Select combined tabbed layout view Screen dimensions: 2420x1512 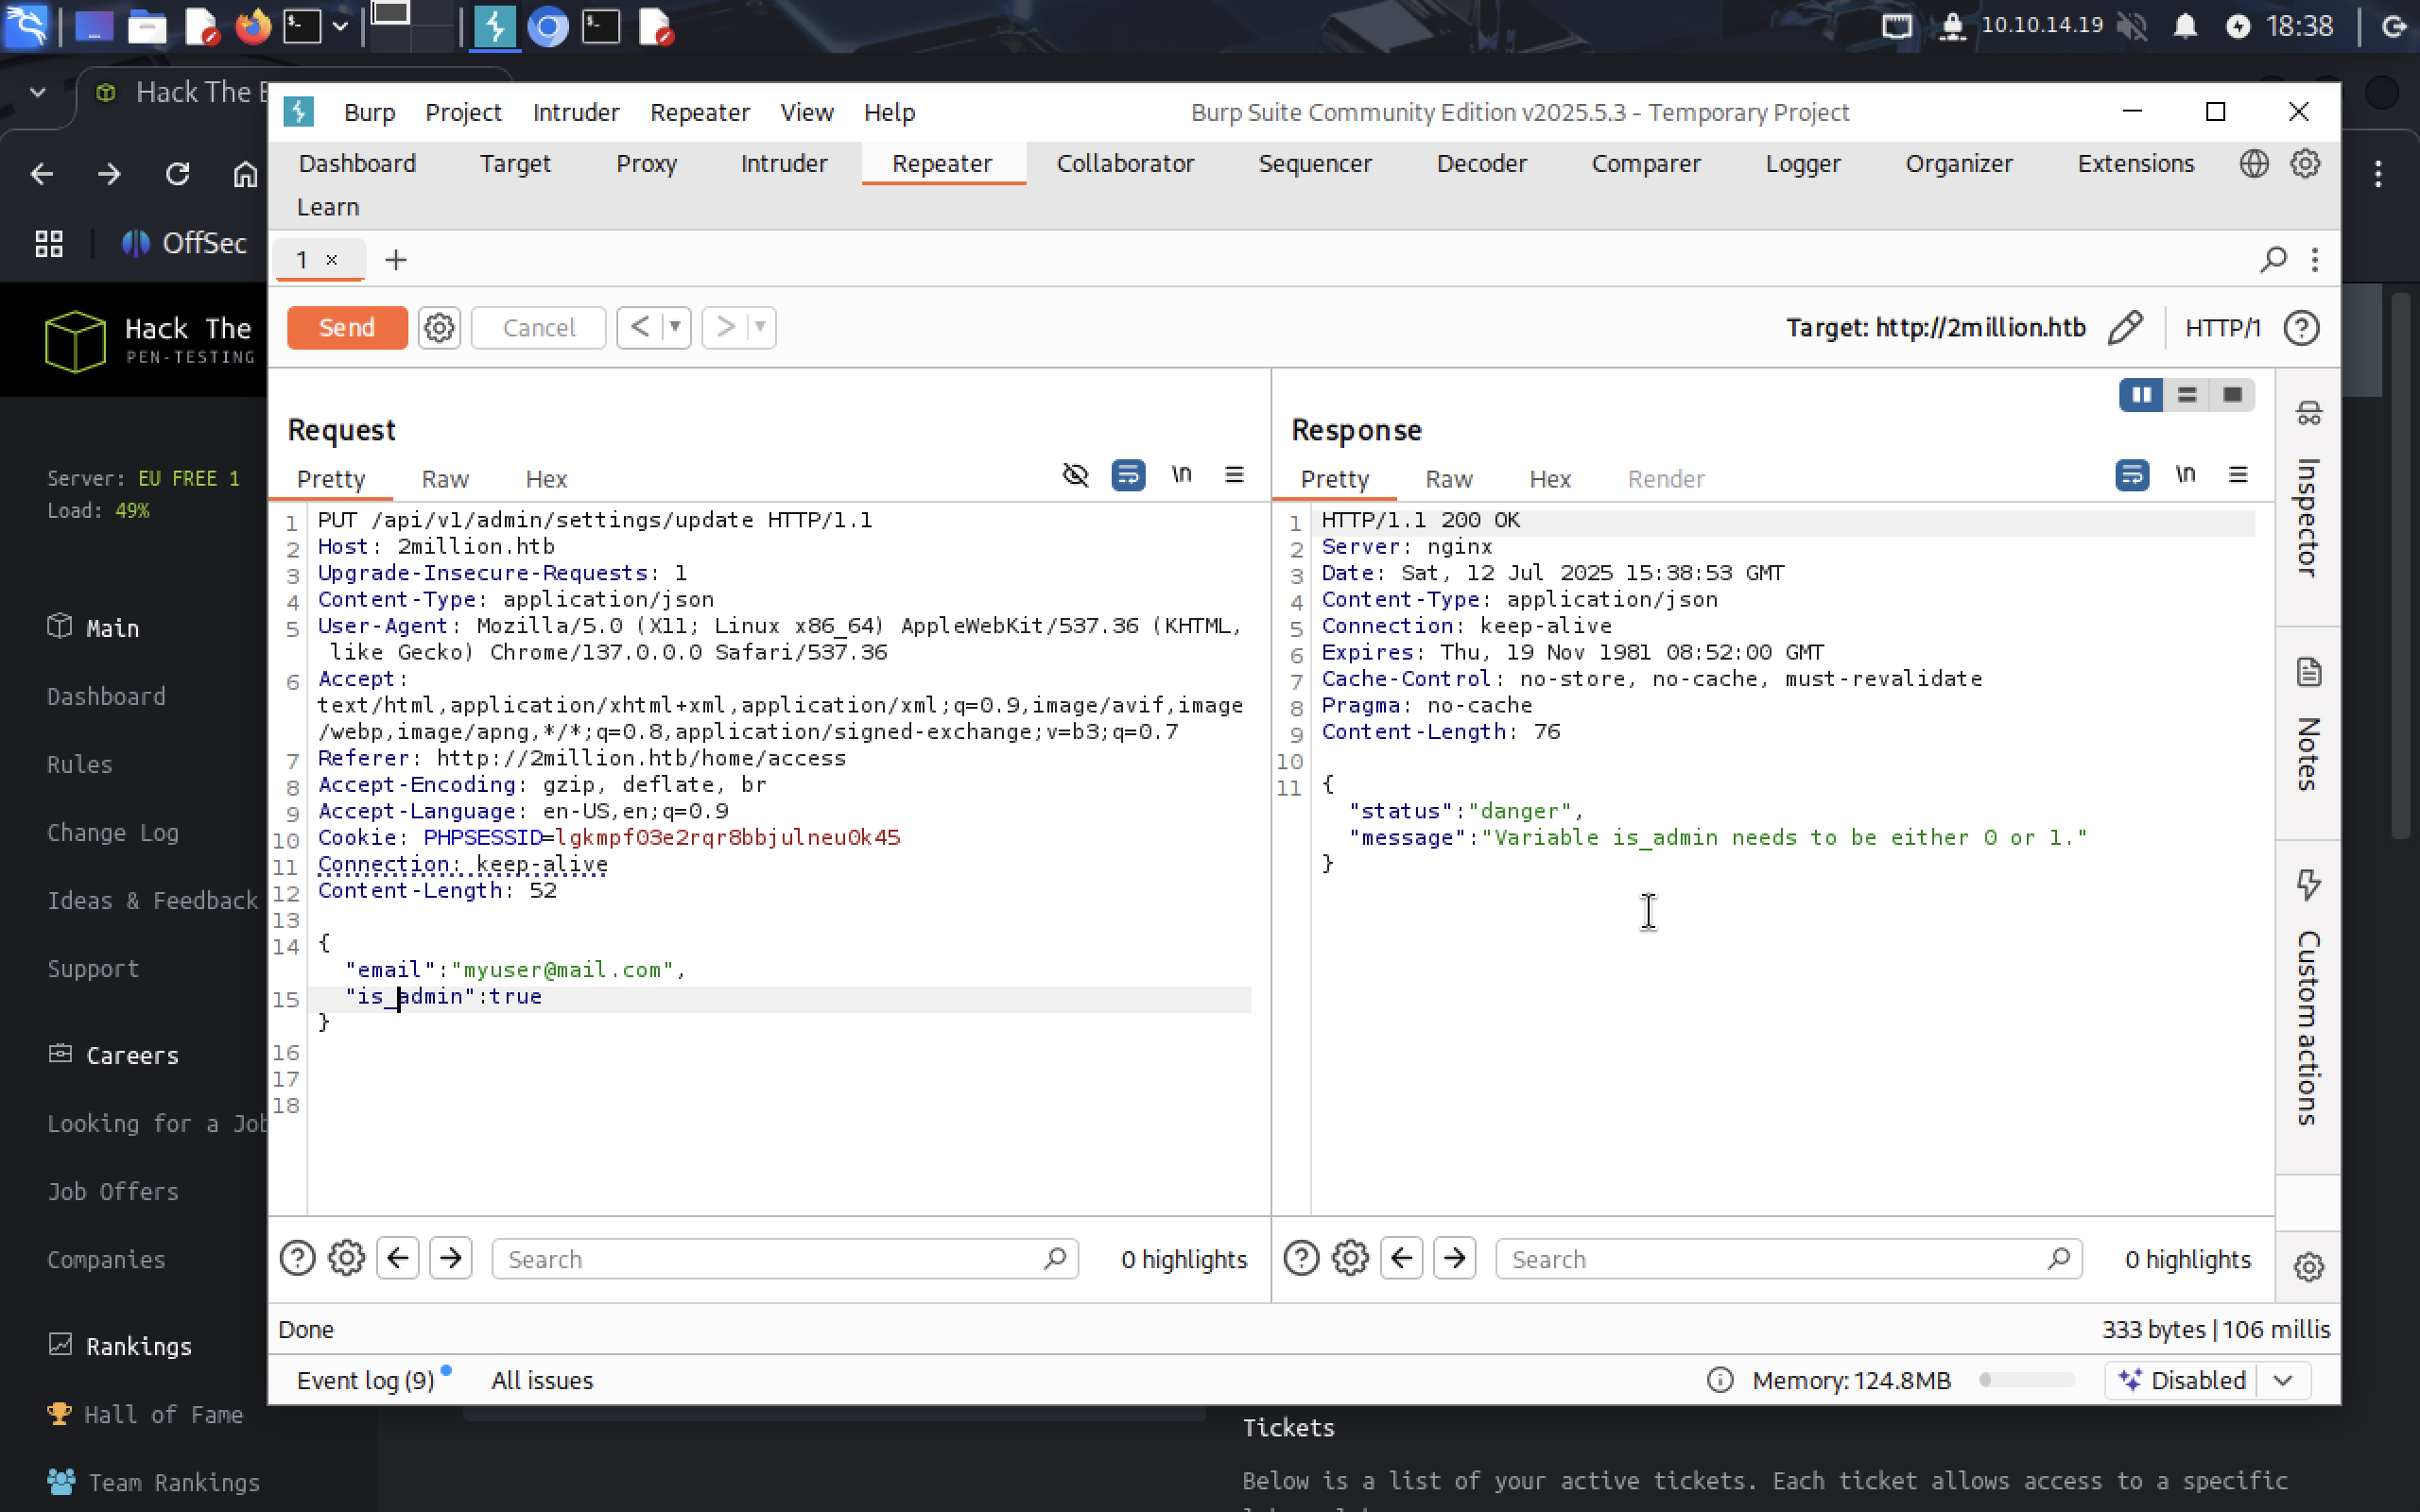coord(2232,395)
